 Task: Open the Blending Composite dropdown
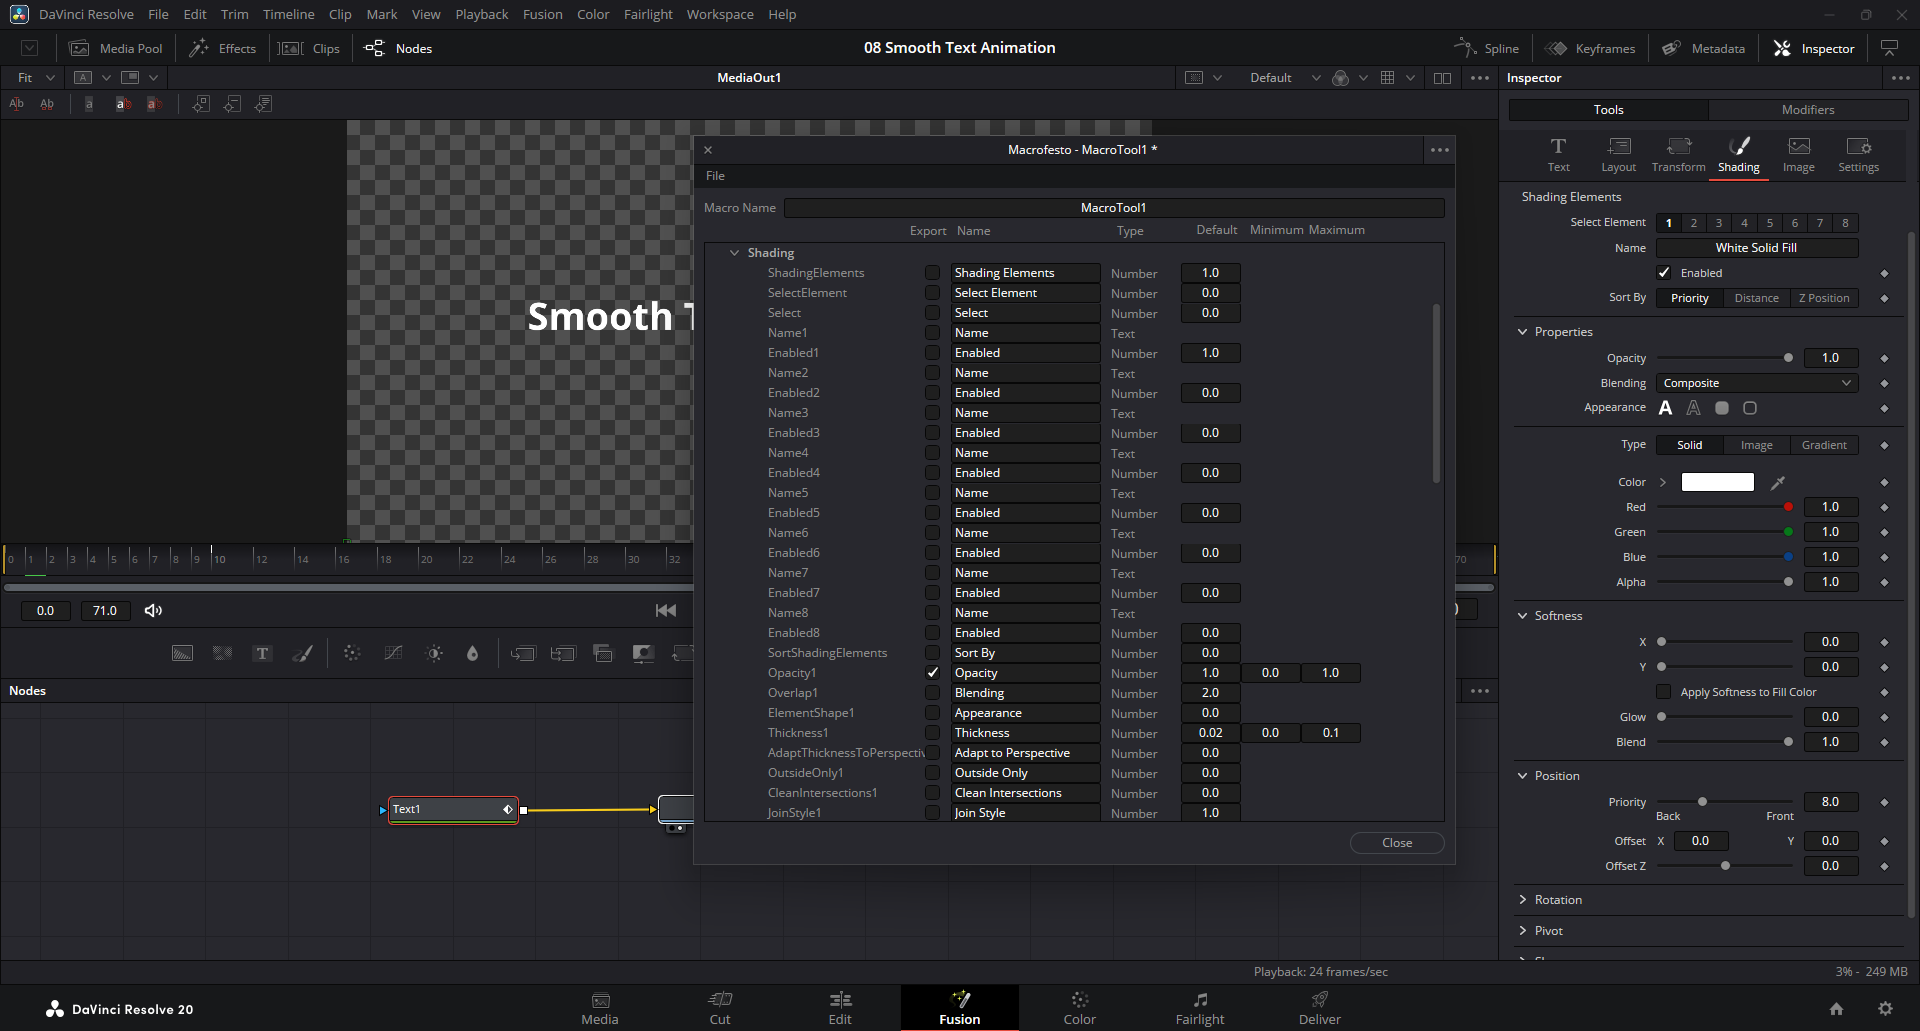[1756, 383]
